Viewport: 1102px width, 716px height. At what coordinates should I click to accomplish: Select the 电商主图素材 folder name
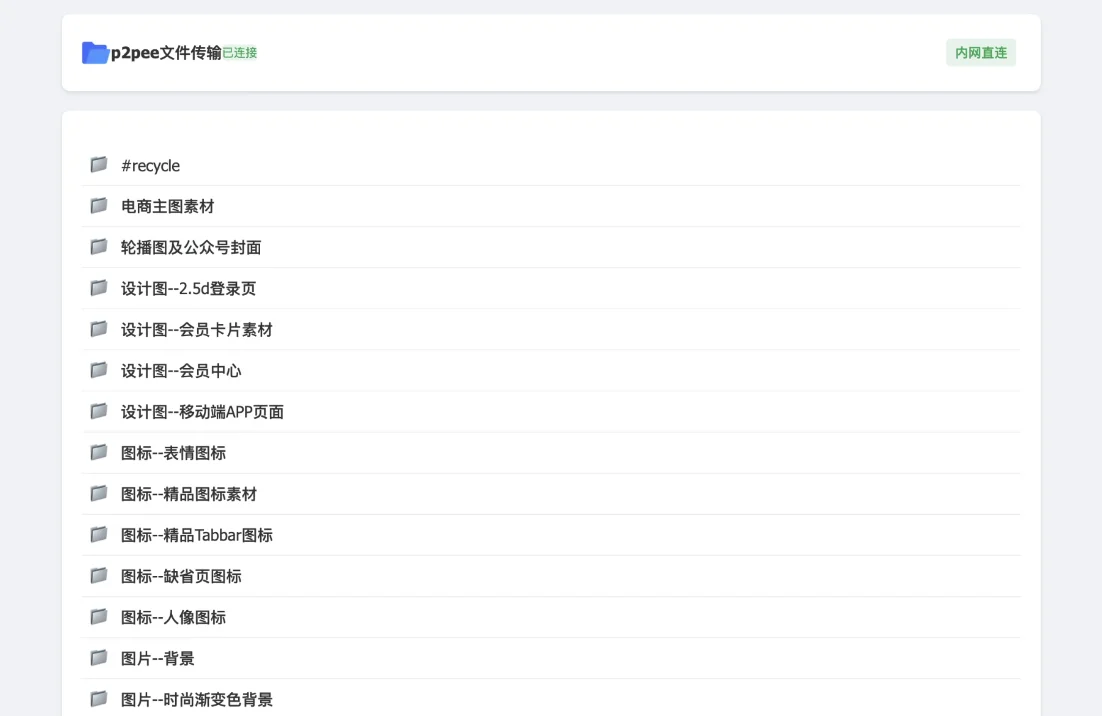coord(167,207)
